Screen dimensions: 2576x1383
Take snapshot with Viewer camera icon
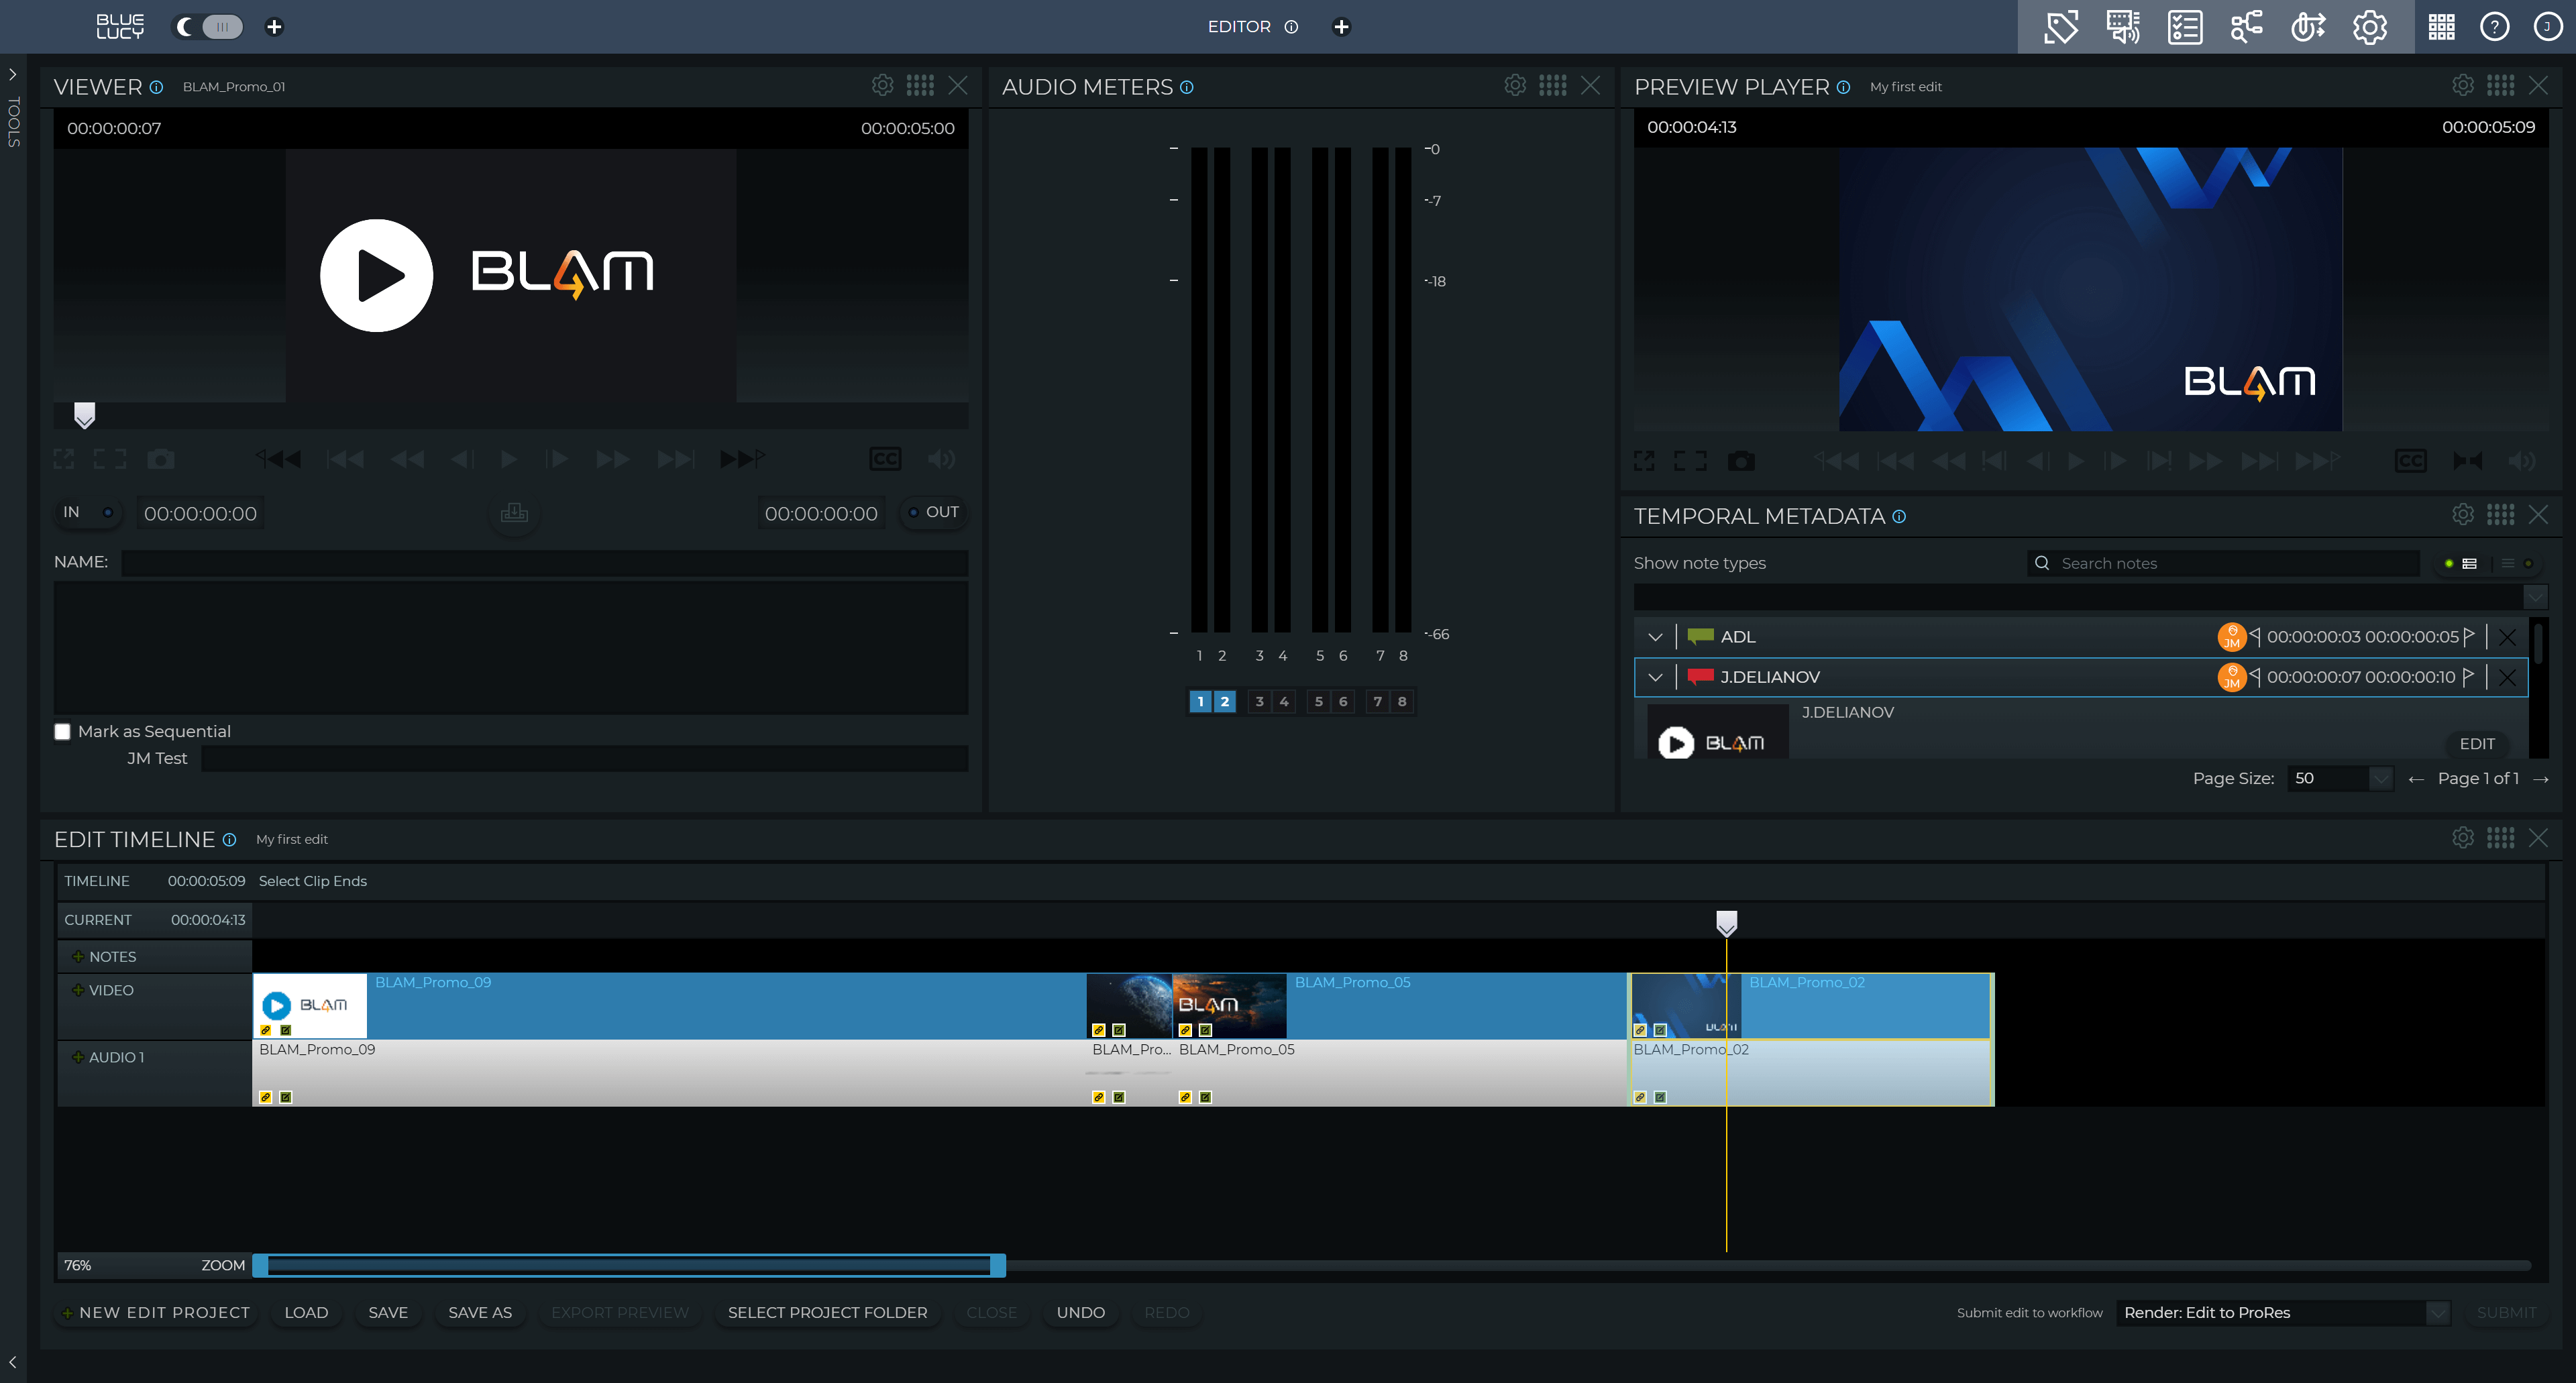point(161,459)
